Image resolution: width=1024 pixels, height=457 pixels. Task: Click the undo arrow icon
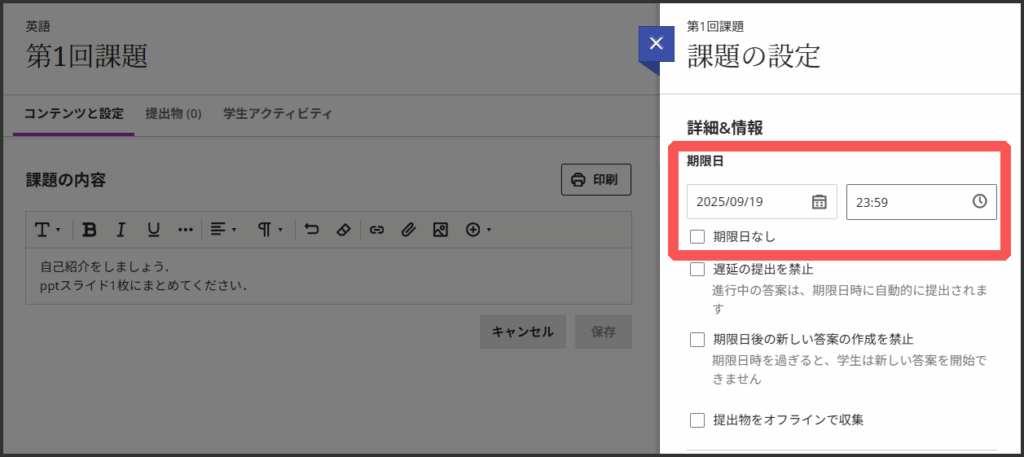click(311, 230)
